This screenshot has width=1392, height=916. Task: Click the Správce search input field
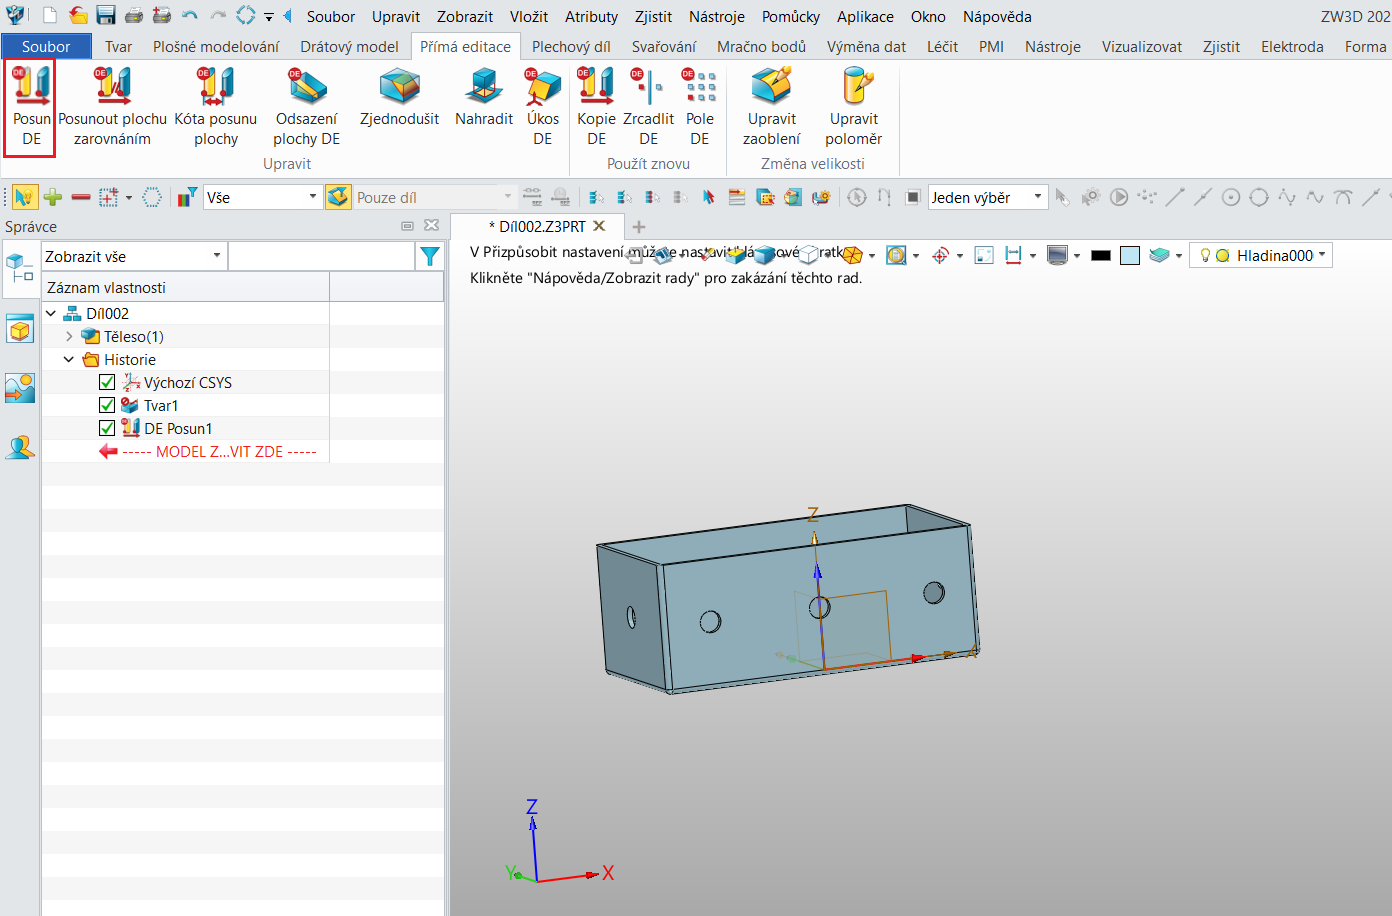tap(321, 256)
